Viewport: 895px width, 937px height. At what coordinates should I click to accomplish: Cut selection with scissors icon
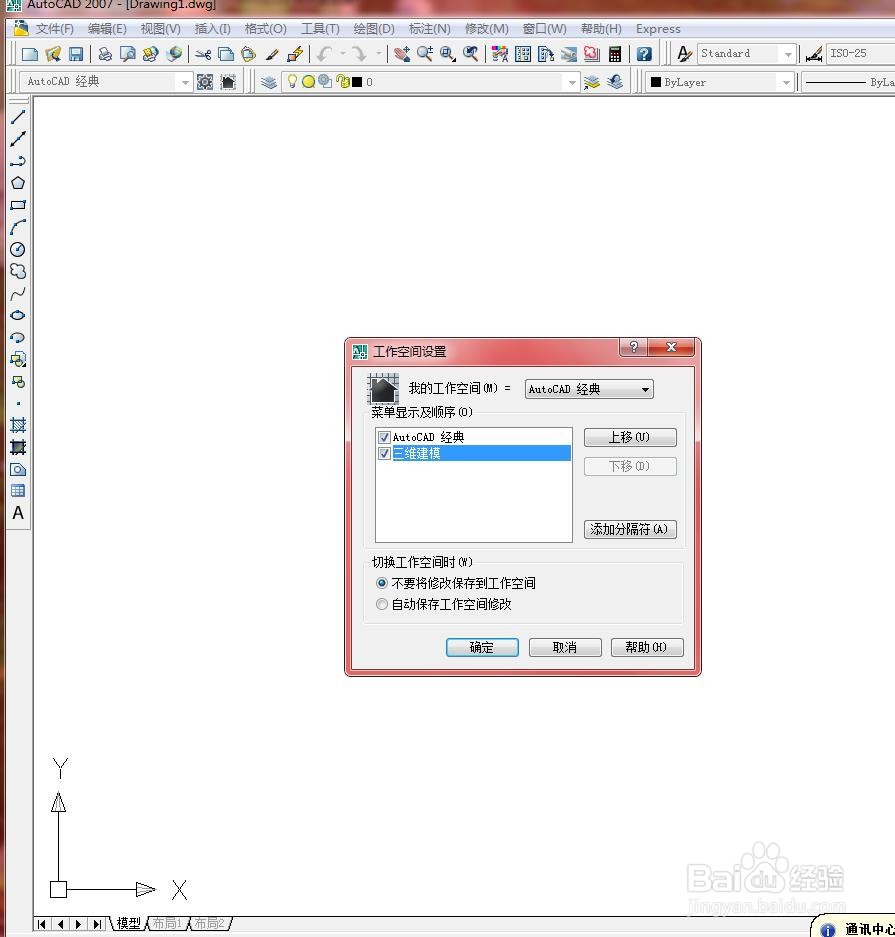point(203,54)
